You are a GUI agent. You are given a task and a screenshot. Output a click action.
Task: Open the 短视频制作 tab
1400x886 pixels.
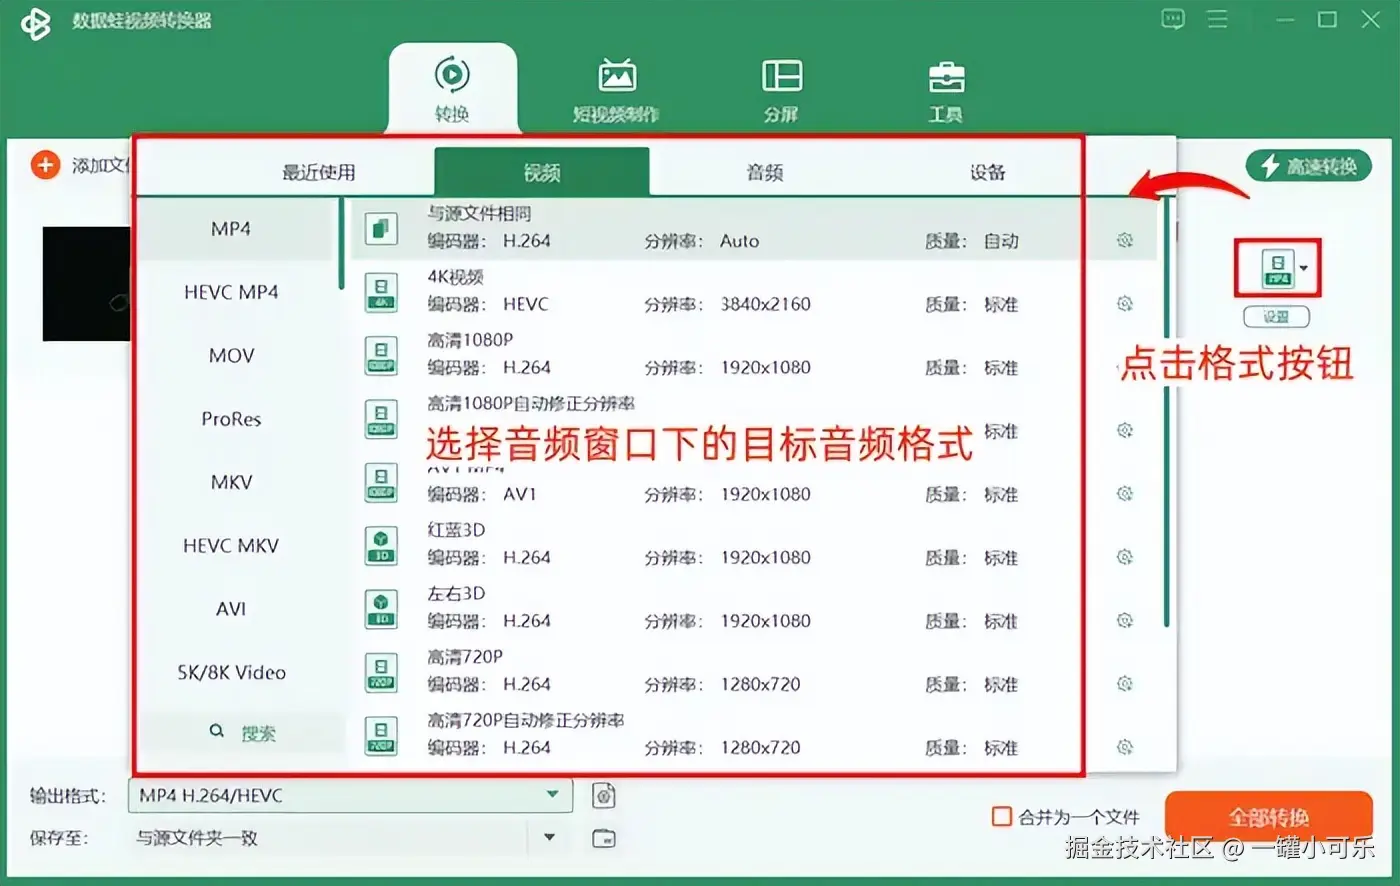(x=616, y=90)
